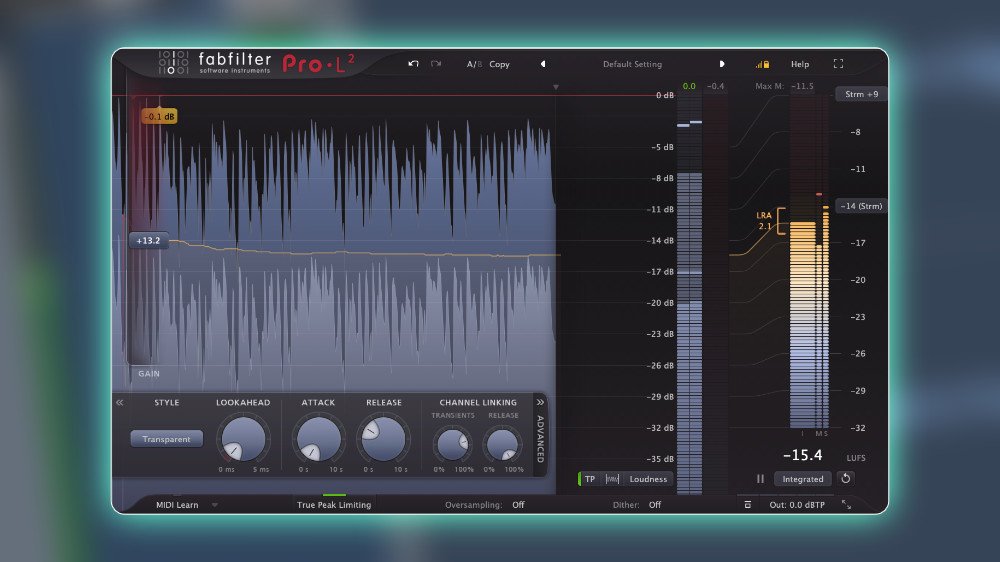Click the FabFilter logo icon
The image size is (1000, 562).
coord(173,63)
